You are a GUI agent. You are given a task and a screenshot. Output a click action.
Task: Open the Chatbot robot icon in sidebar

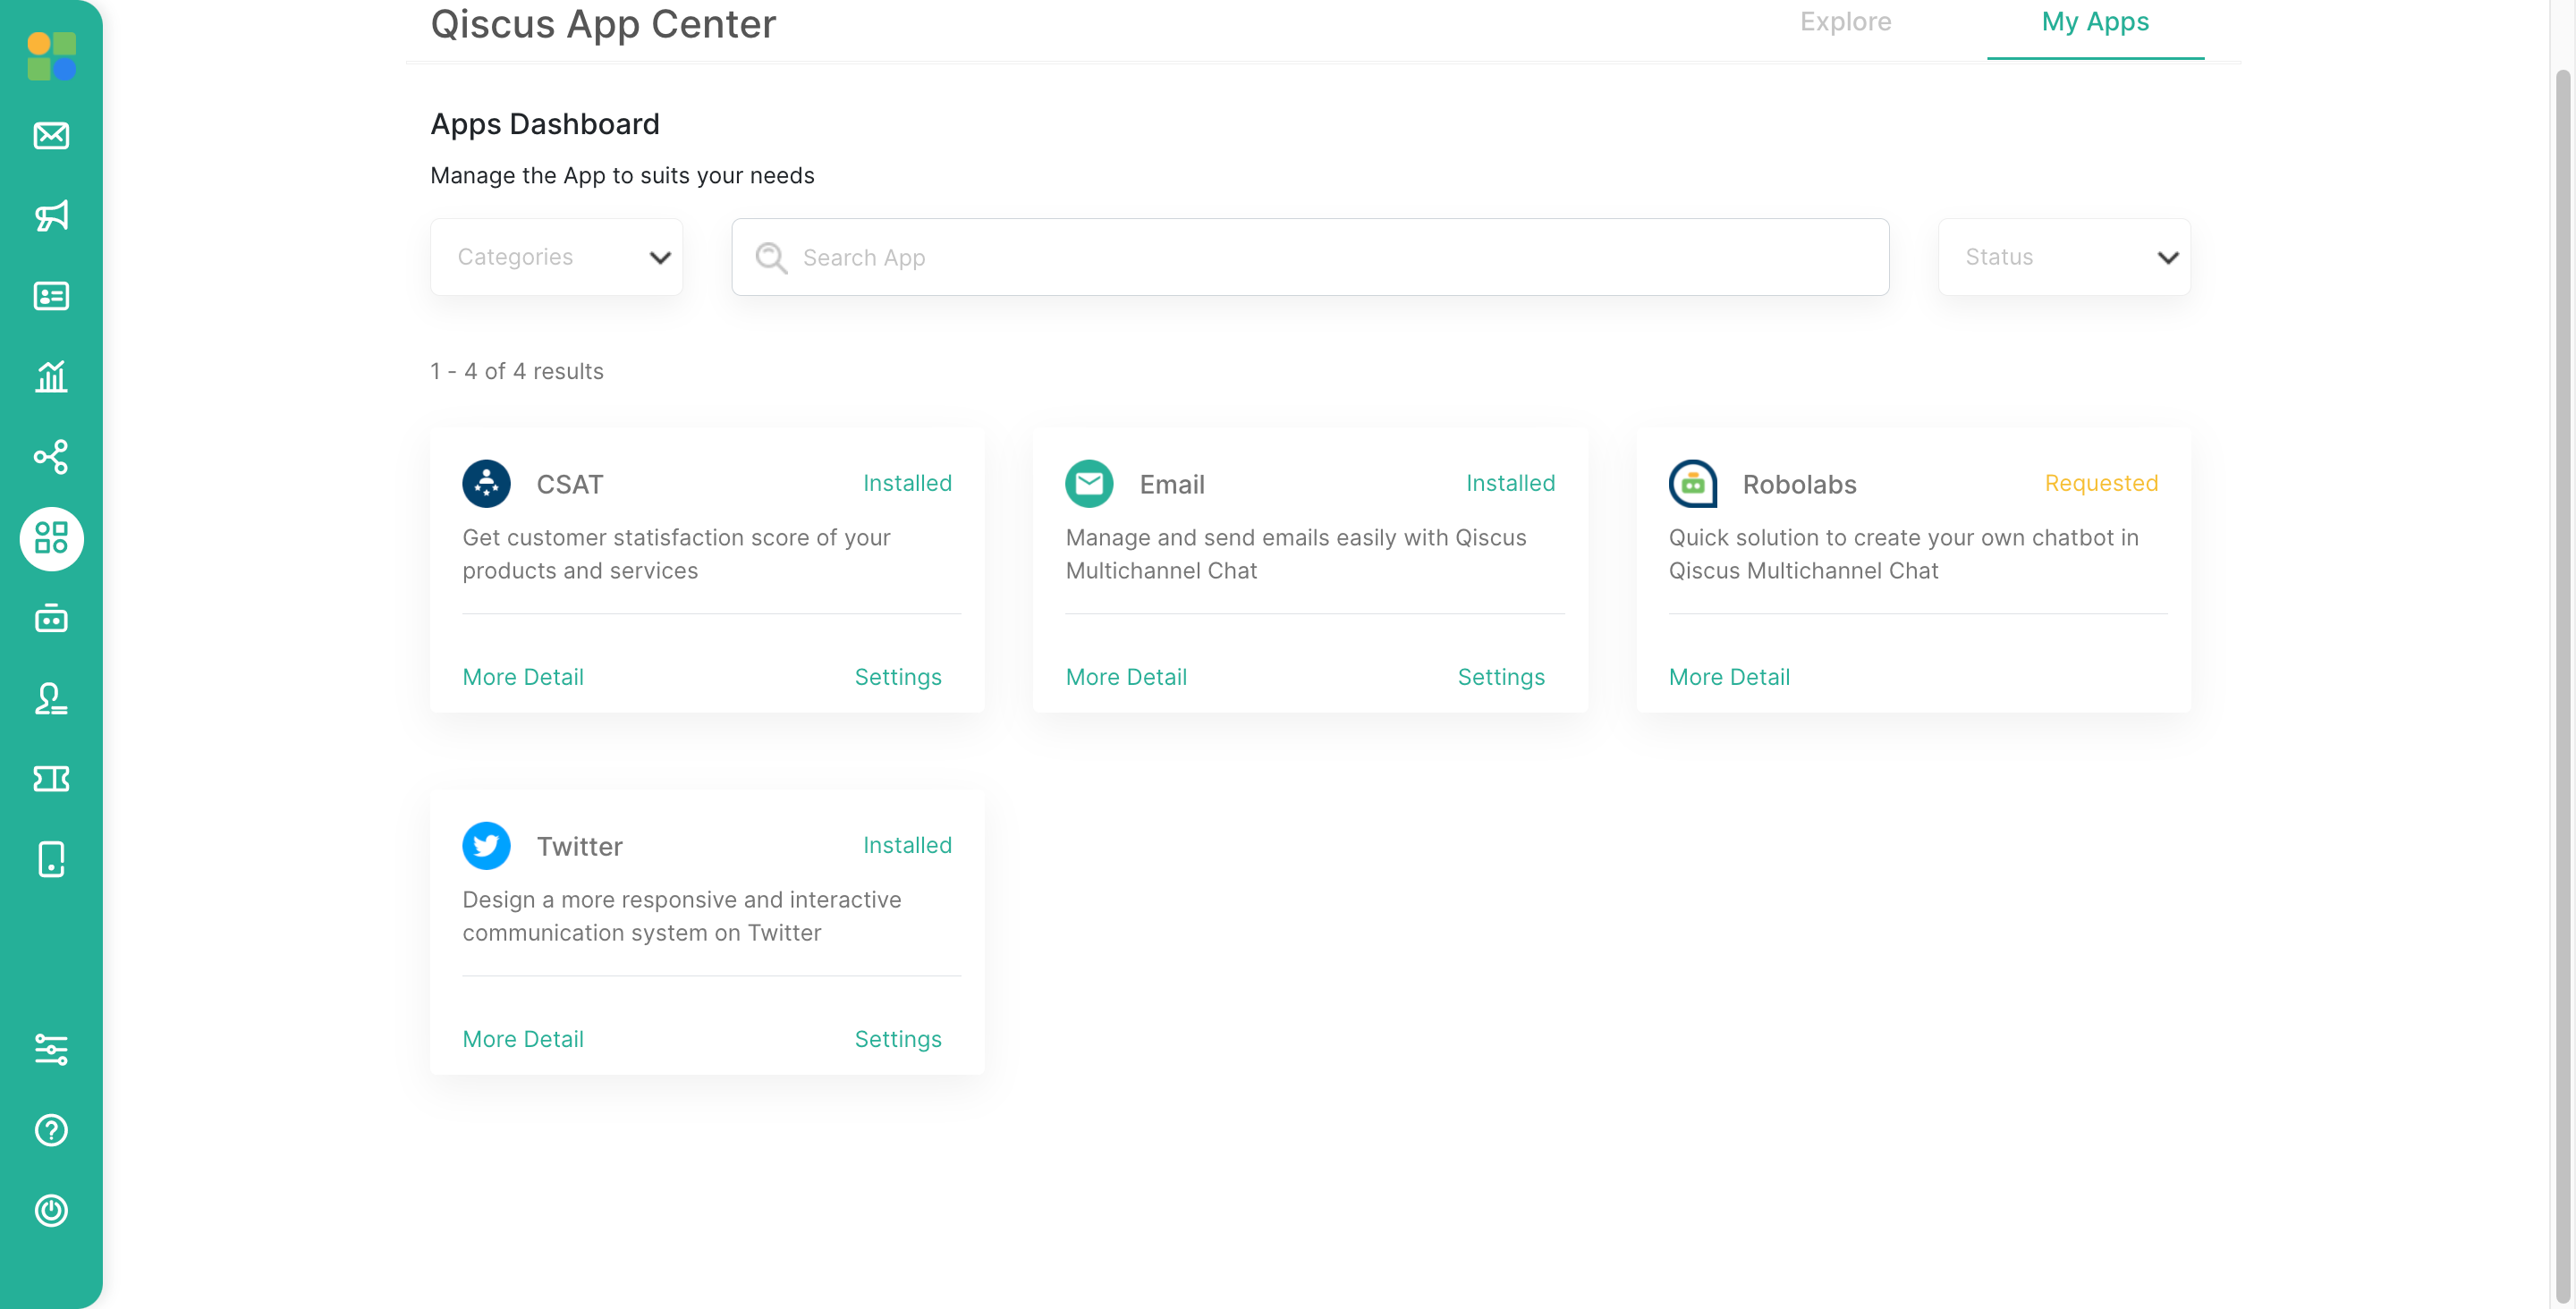[x=51, y=618]
